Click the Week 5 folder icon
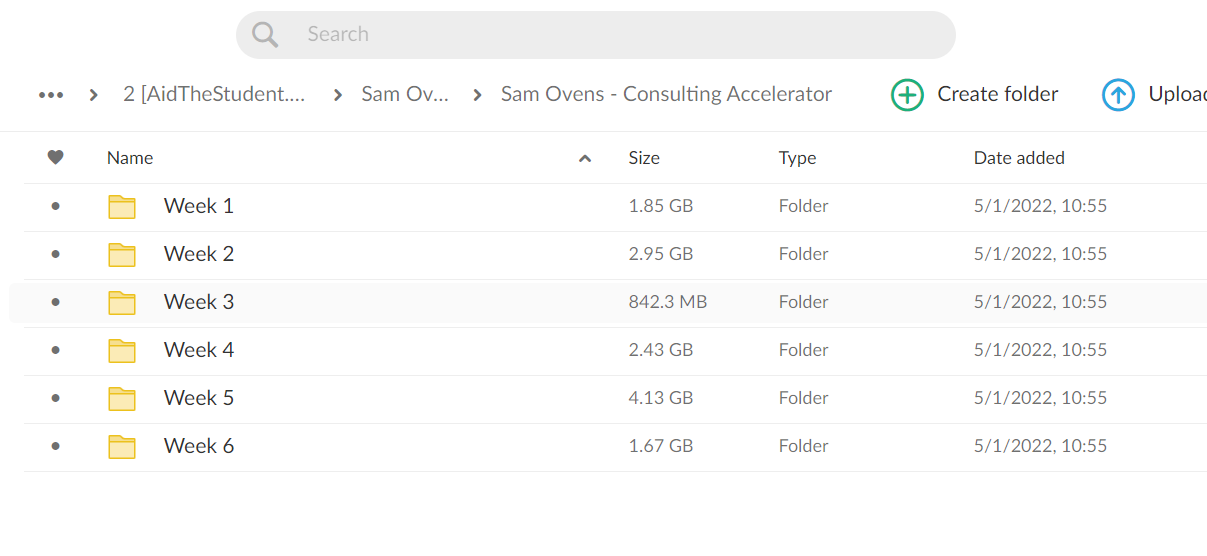Viewport: 1207px width, 556px height. [122, 399]
